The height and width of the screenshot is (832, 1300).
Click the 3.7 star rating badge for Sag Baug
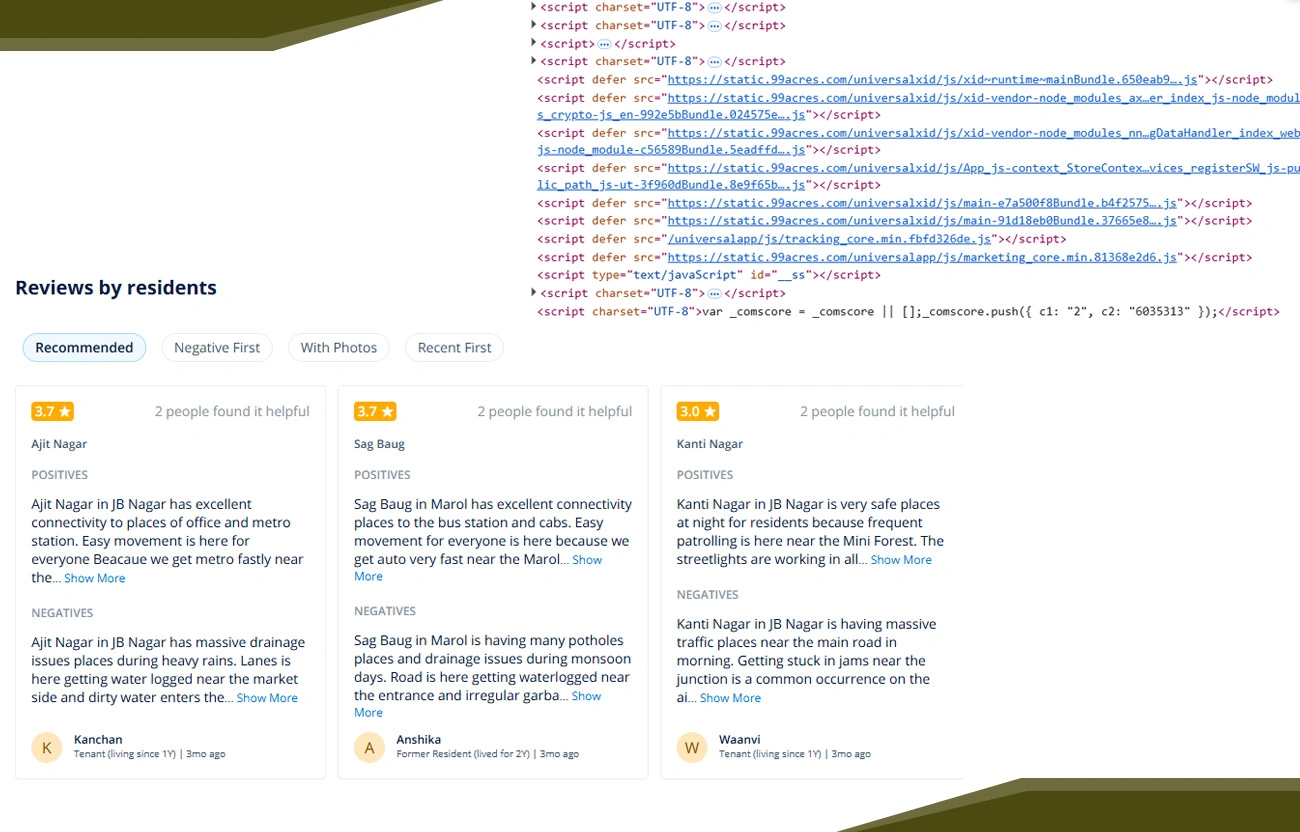375,411
